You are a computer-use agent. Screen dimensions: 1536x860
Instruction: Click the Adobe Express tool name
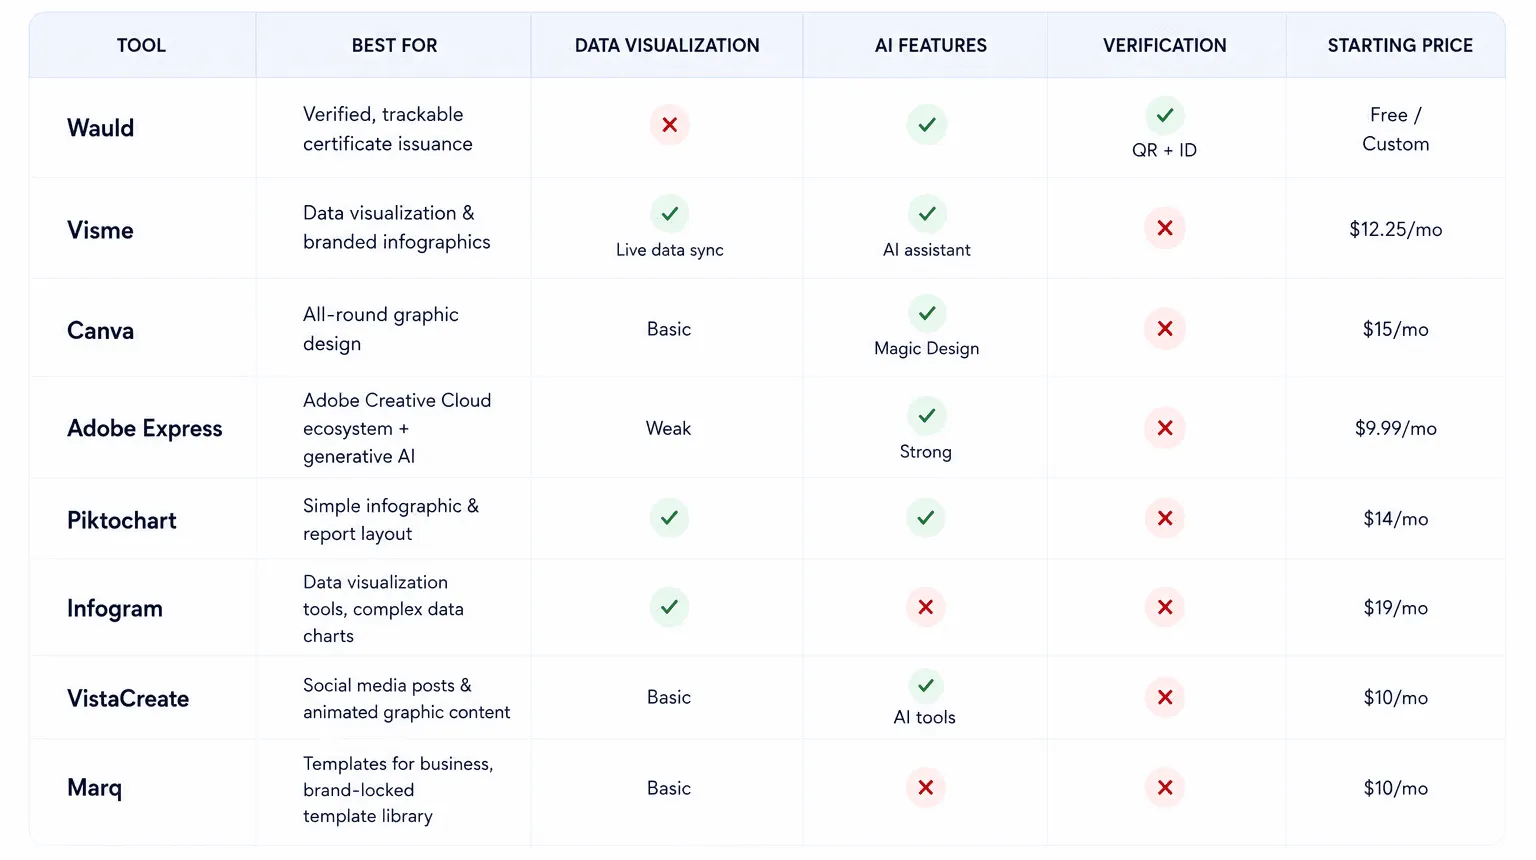coord(145,428)
